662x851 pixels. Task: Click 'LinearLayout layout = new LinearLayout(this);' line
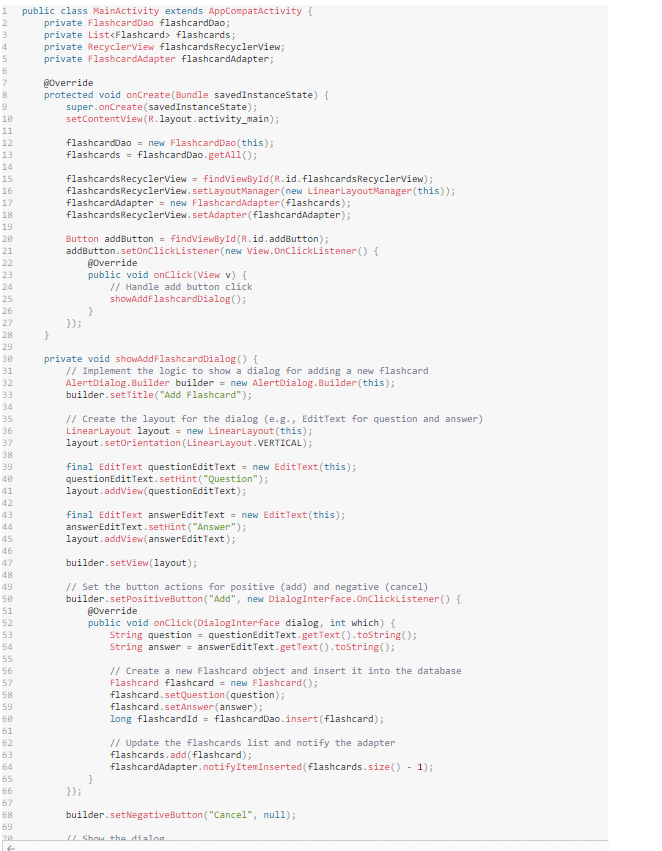[189, 431]
